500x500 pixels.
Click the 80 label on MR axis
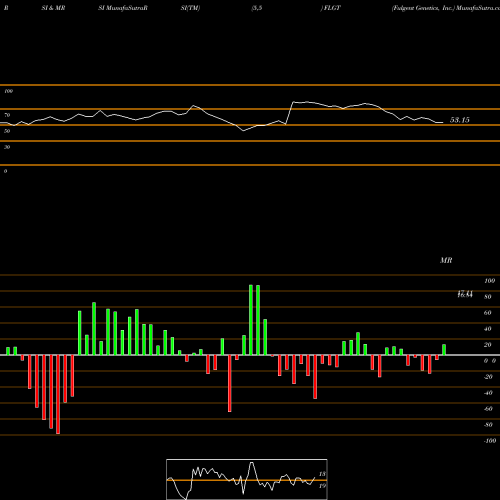coord(488,297)
